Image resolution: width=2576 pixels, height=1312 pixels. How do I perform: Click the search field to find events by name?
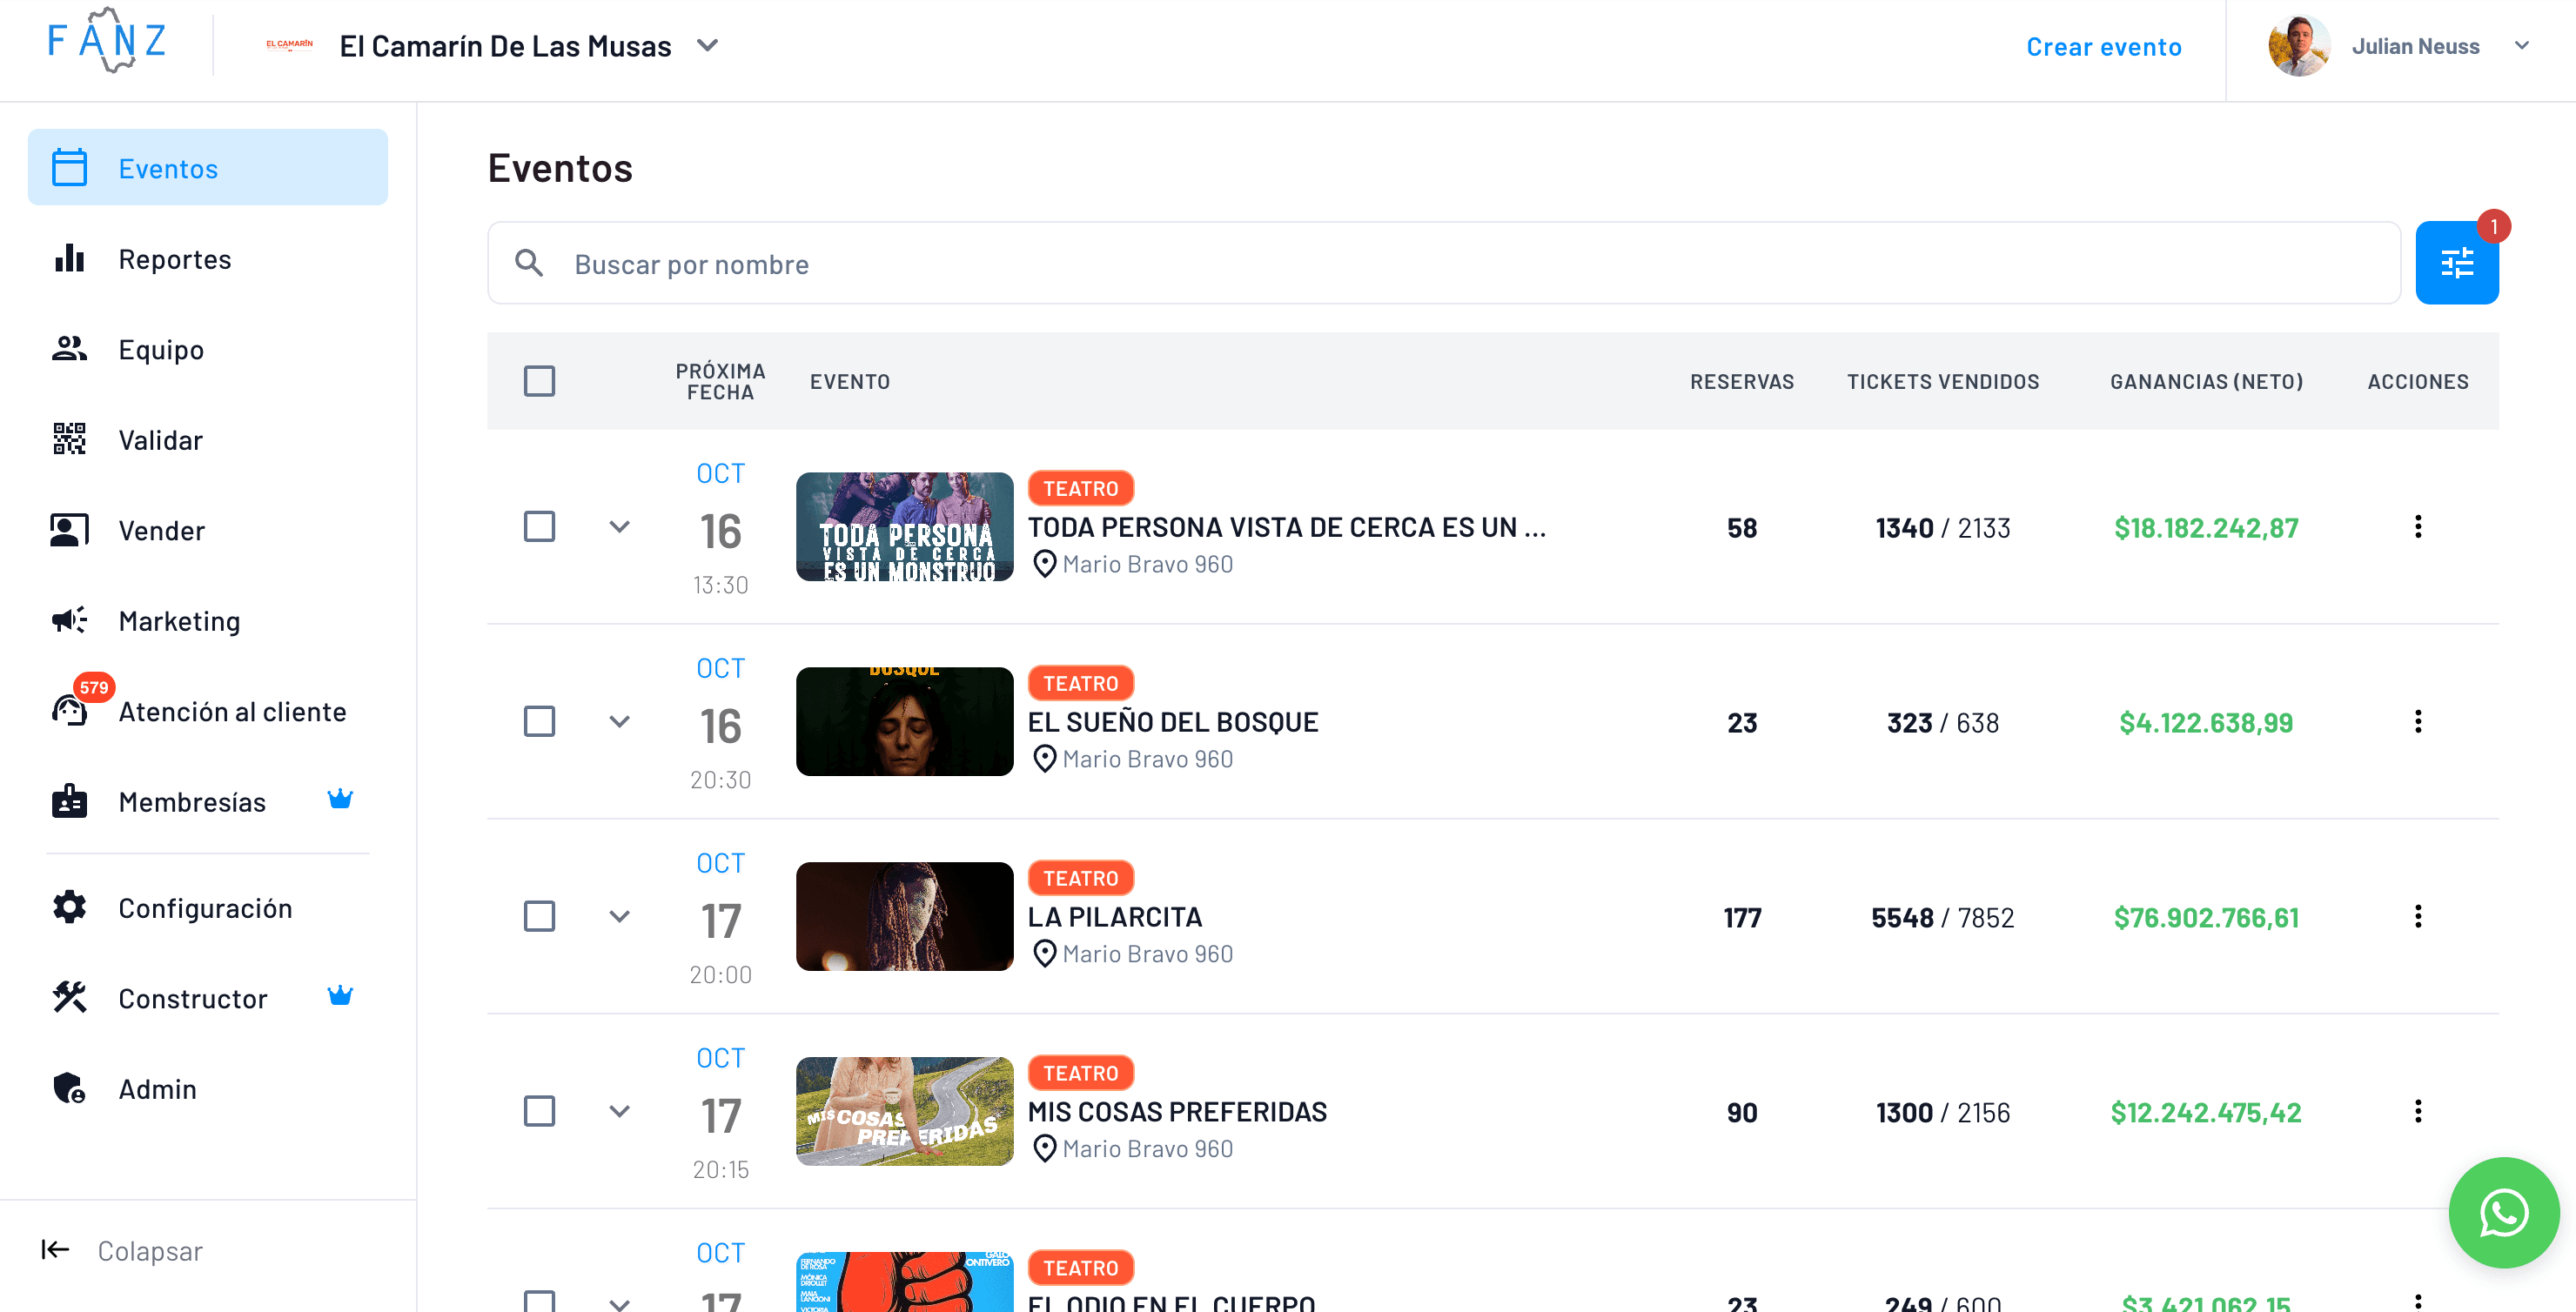click(x=1200, y=263)
